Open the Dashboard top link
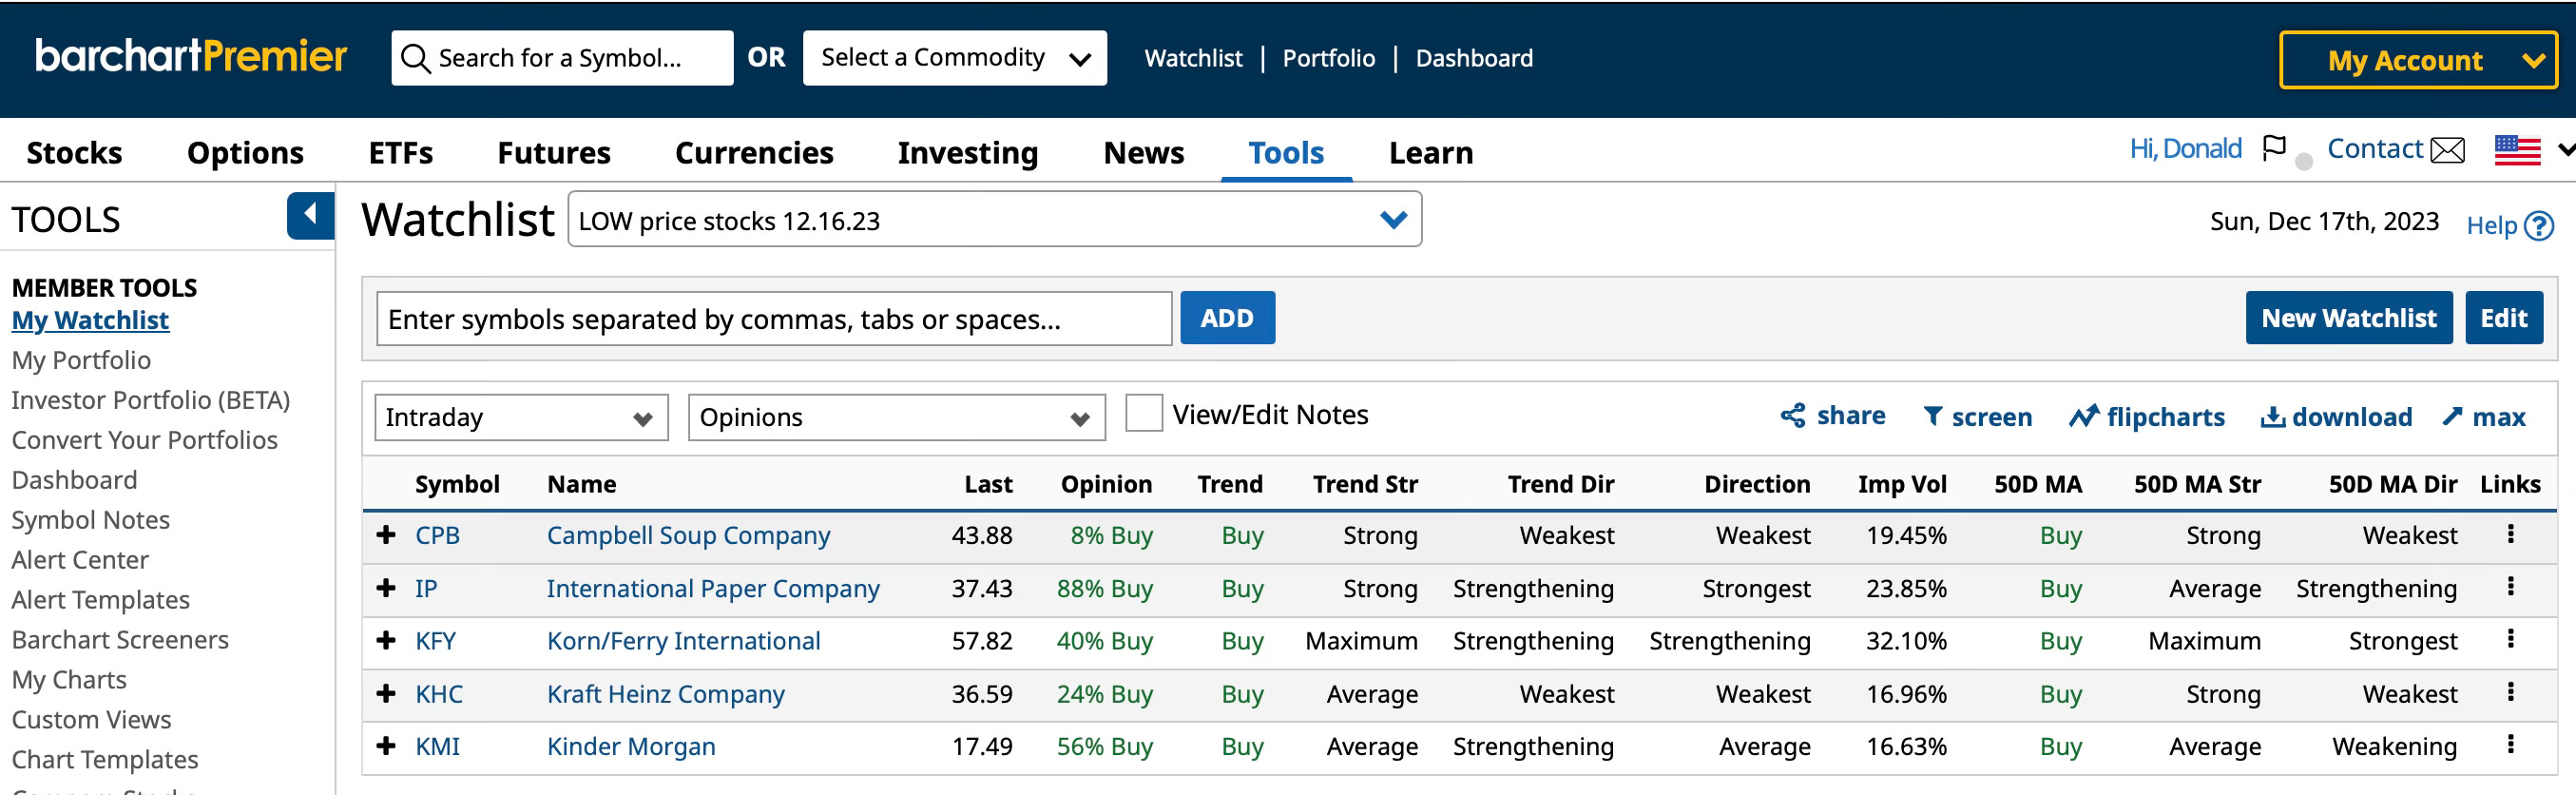This screenshot has width=2576, height=795. (x=1473, y=58)
